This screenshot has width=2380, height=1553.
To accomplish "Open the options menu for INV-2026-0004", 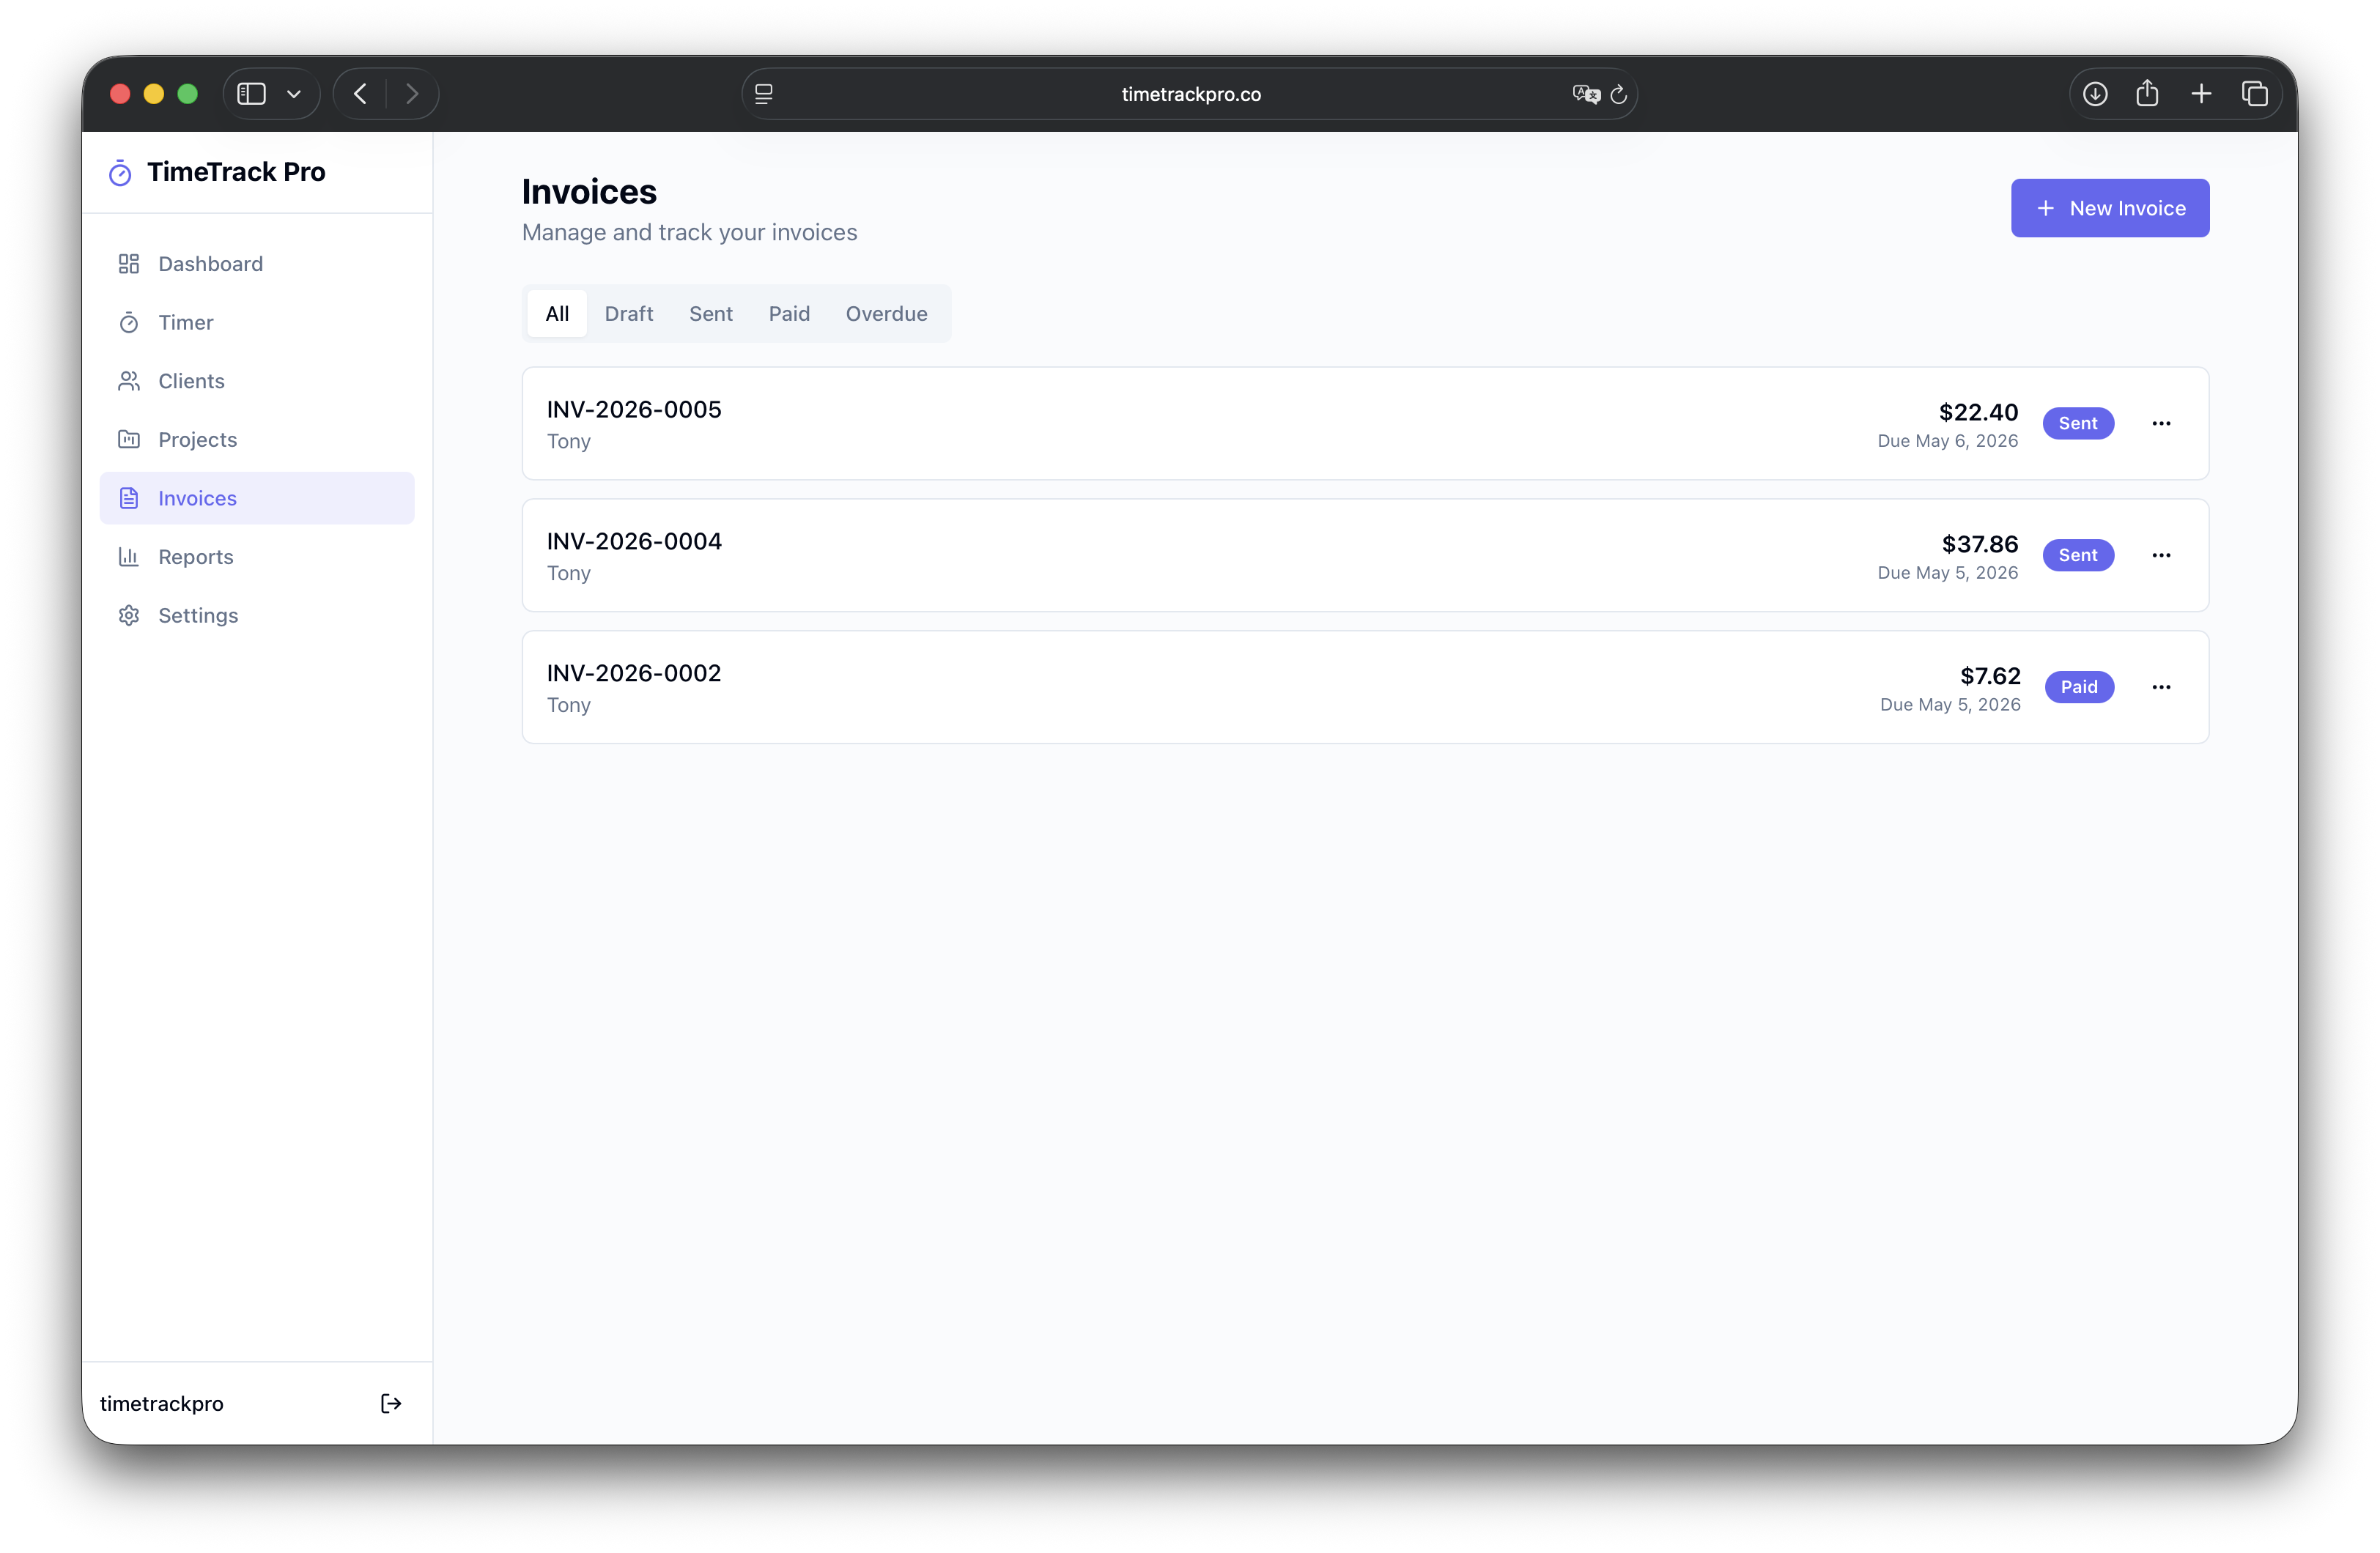I will click(x=2162, y=555).
